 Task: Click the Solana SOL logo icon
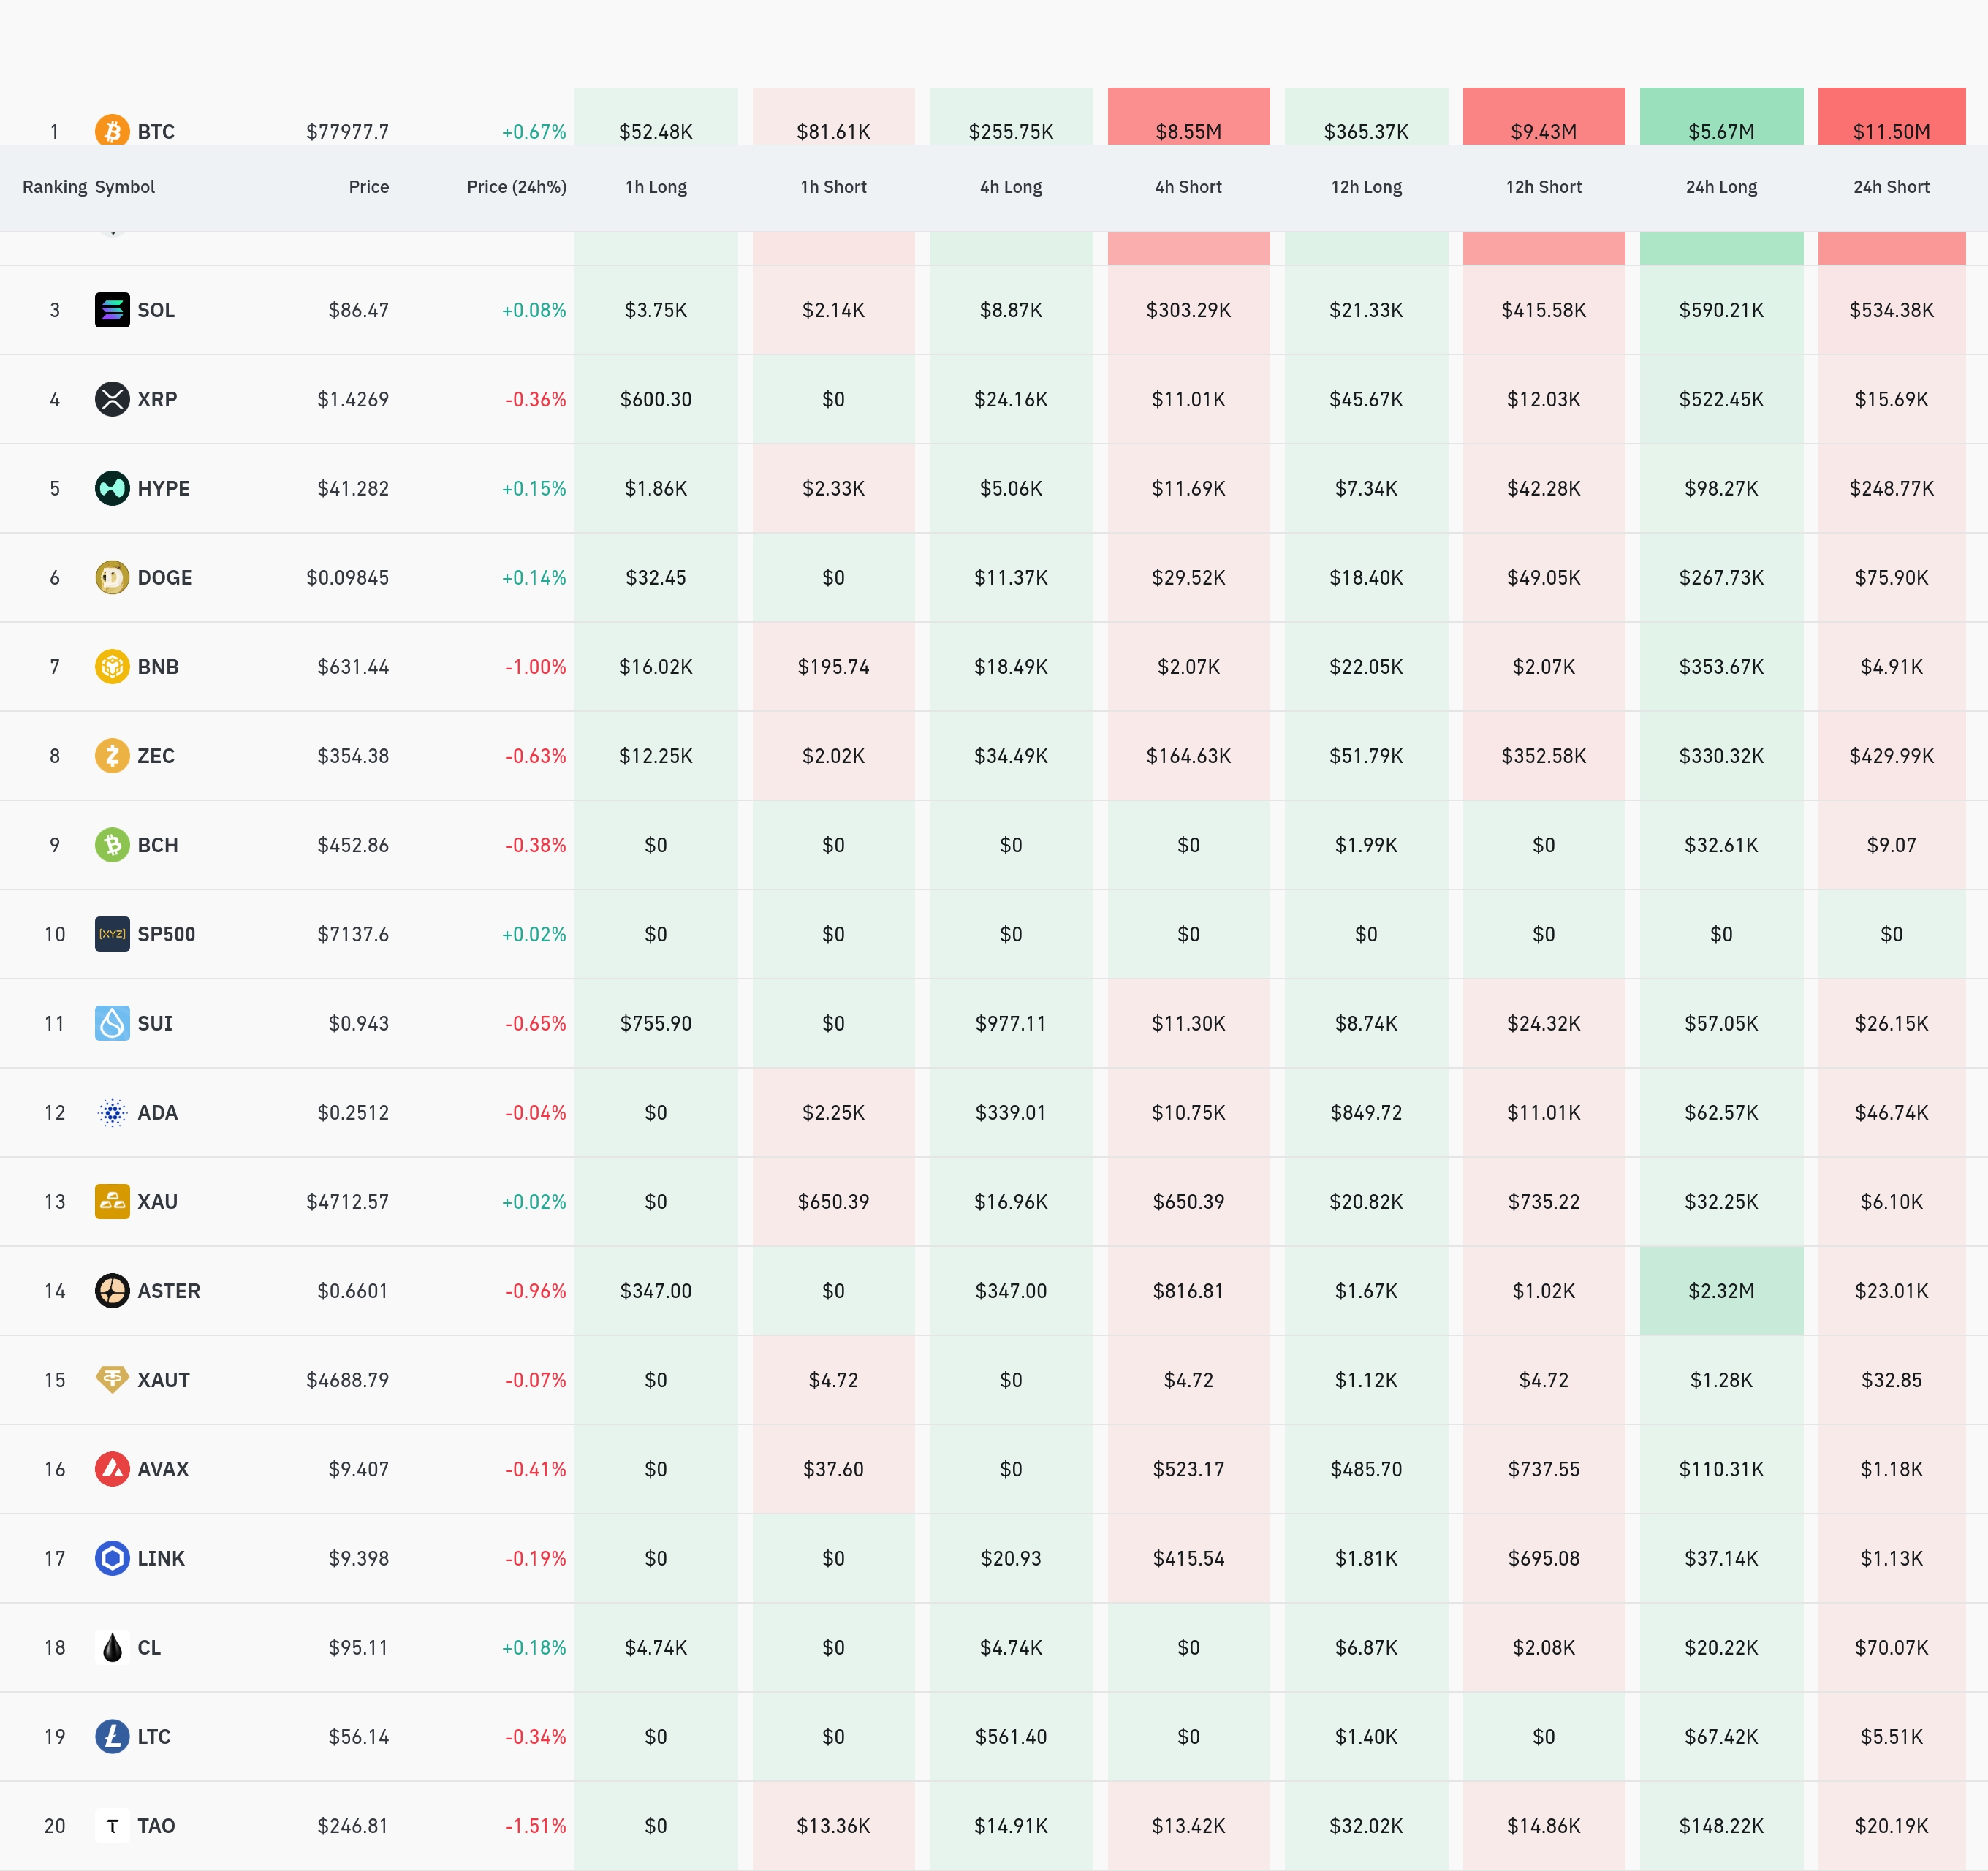pyautogui.click(x=112, y=310)
